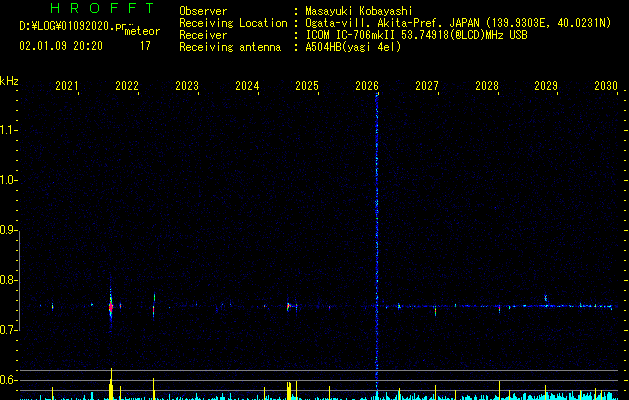Viewport: 629px width, 400px height.
Task: Click the "meteor" count label
Action: (x=142, y=31)
